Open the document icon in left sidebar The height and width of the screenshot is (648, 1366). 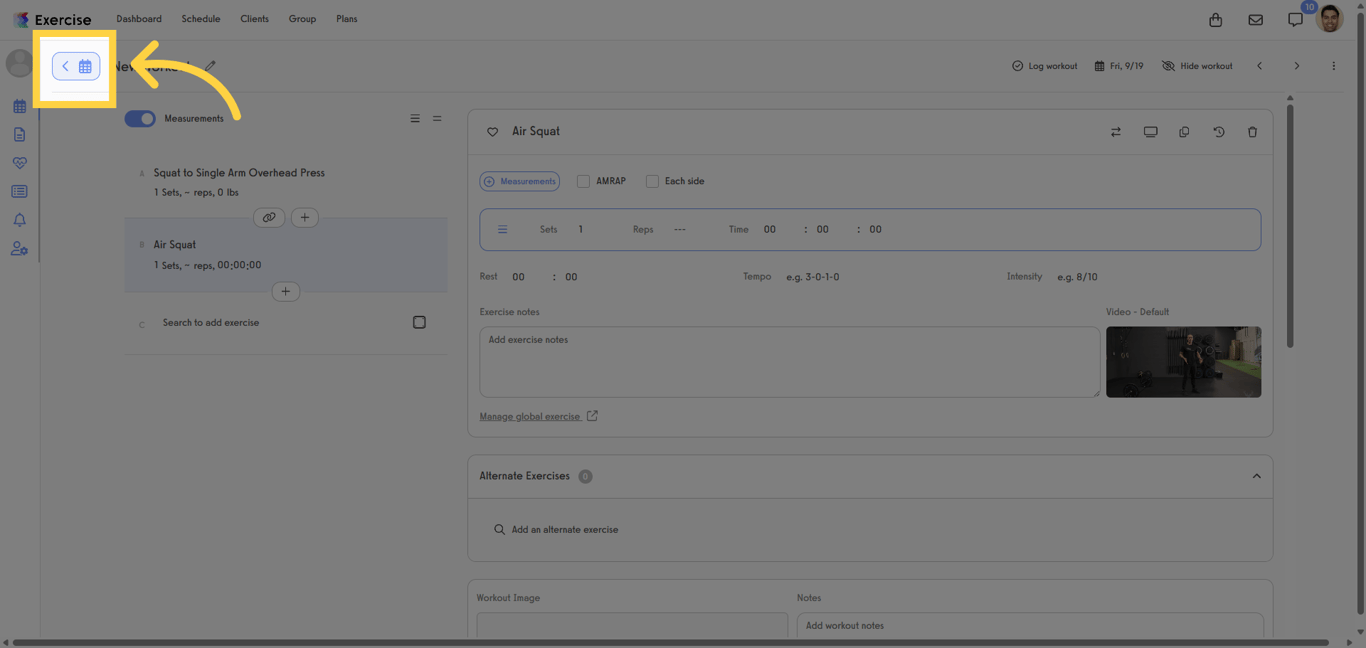[19, 134]
